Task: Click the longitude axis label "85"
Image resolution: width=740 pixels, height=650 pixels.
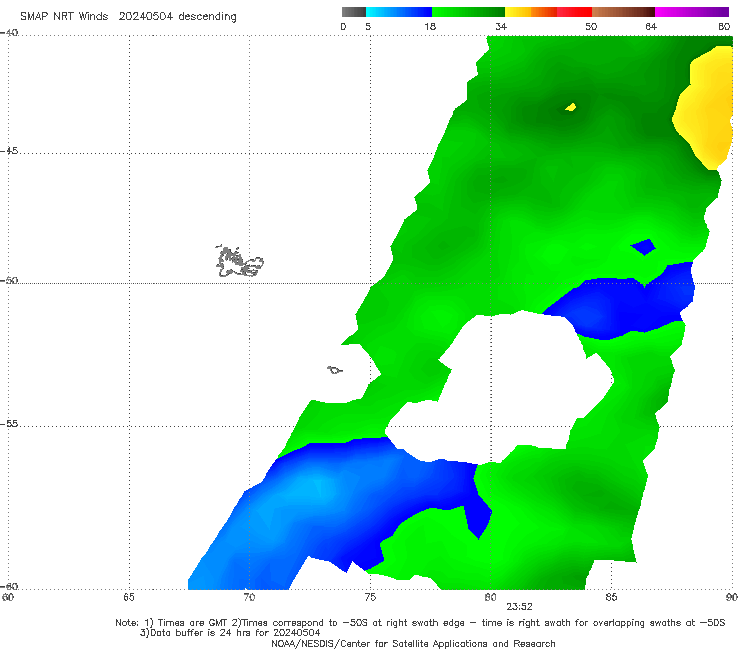Action: (611, 597)
